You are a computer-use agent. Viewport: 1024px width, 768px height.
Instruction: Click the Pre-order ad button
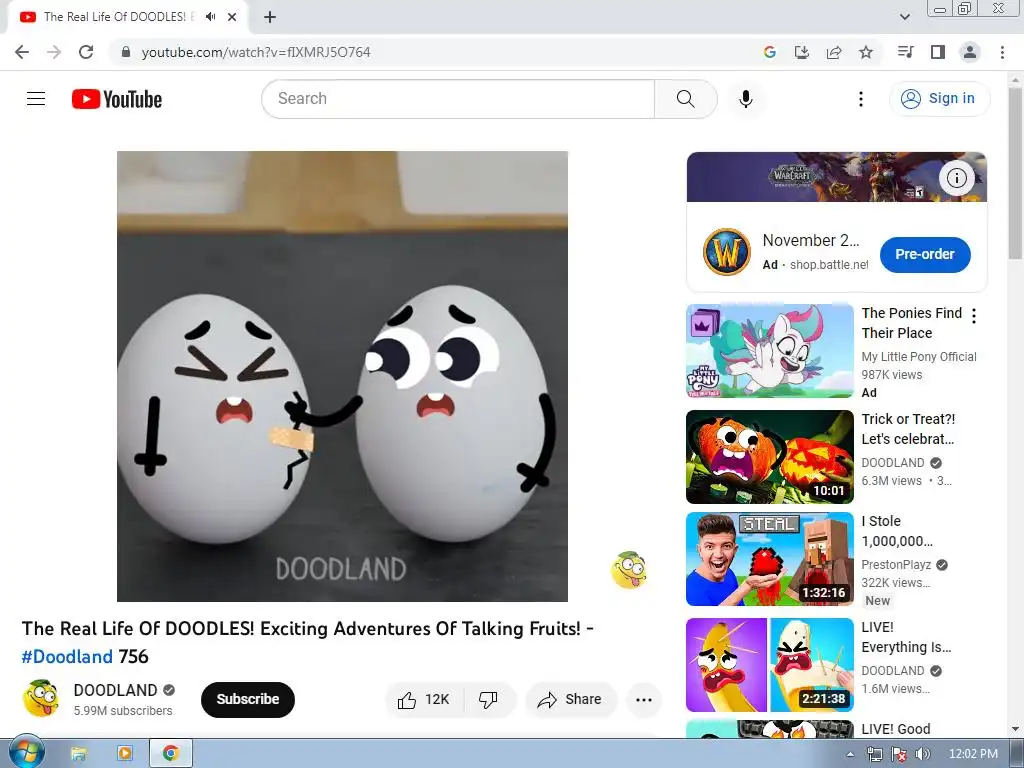[x=925, y=255]
